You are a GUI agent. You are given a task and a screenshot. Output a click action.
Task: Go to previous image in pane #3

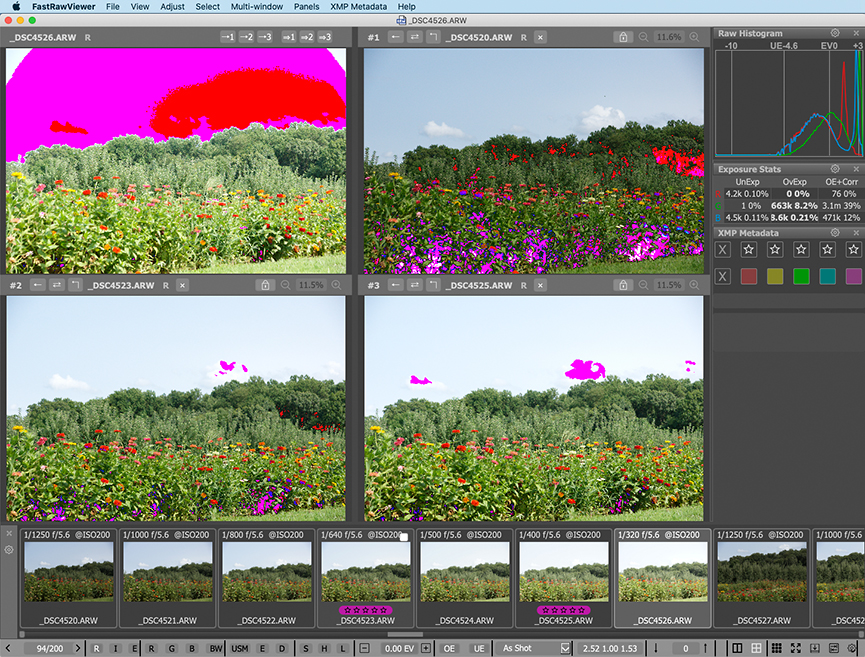(x=395, y=285)
